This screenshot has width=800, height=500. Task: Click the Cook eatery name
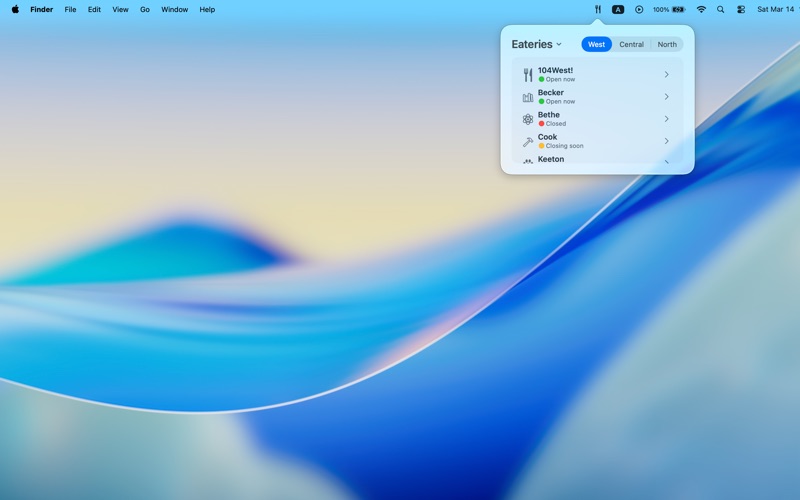coord(547,137)
